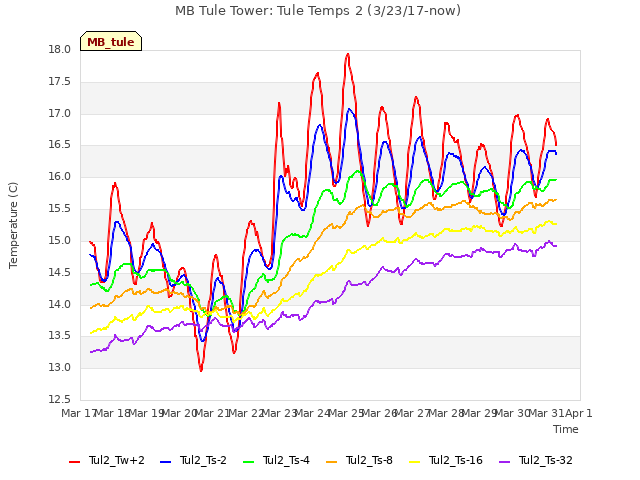Click the 13.0 y-axis tick label

coord(60,367)
